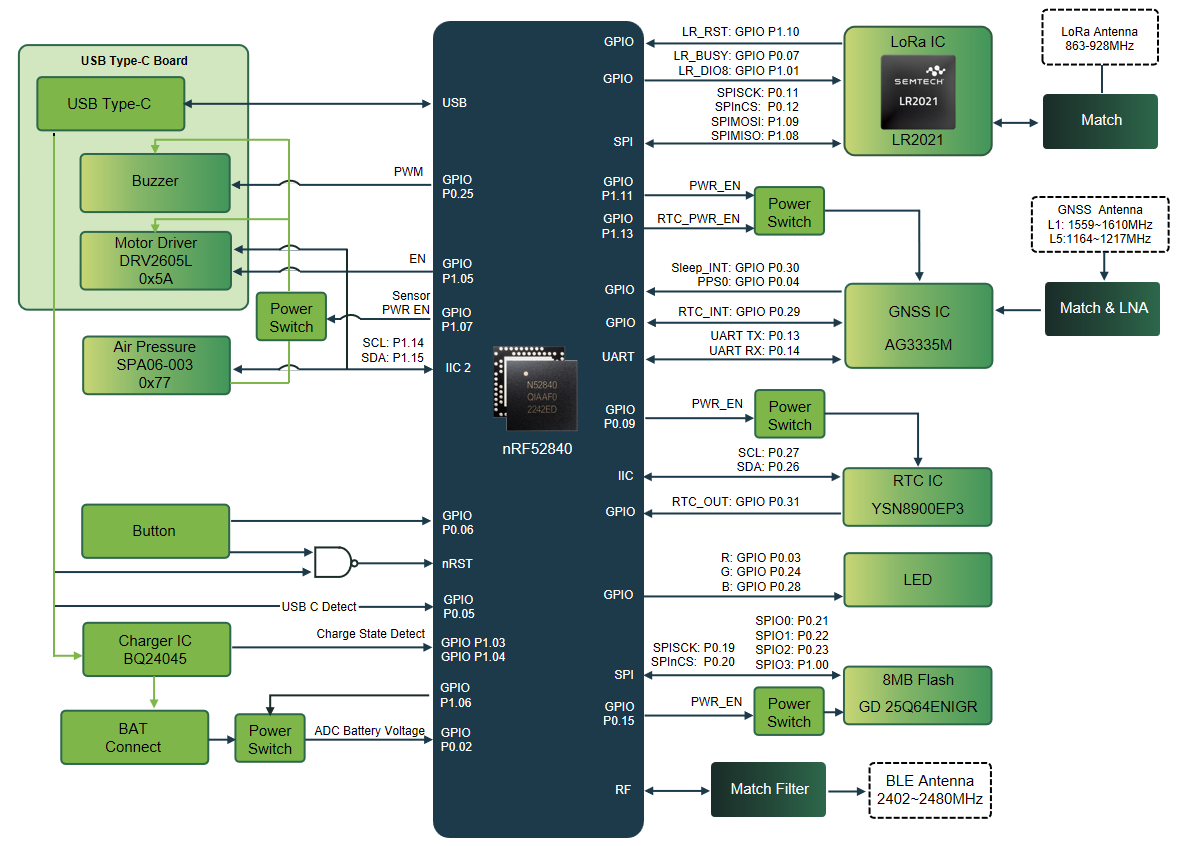Click the Power Switch feeding RTC IC
The height and width of the screenshot is (846, 1188).
tap(789, 414)
